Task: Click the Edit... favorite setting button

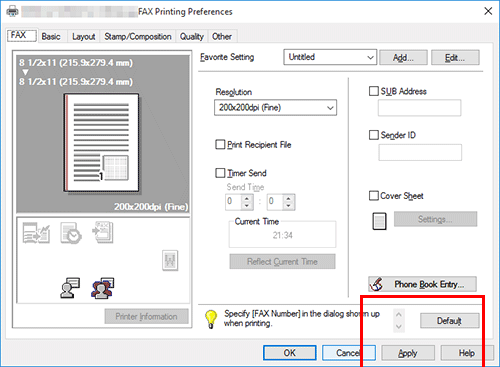Action: tap(455, 58)
